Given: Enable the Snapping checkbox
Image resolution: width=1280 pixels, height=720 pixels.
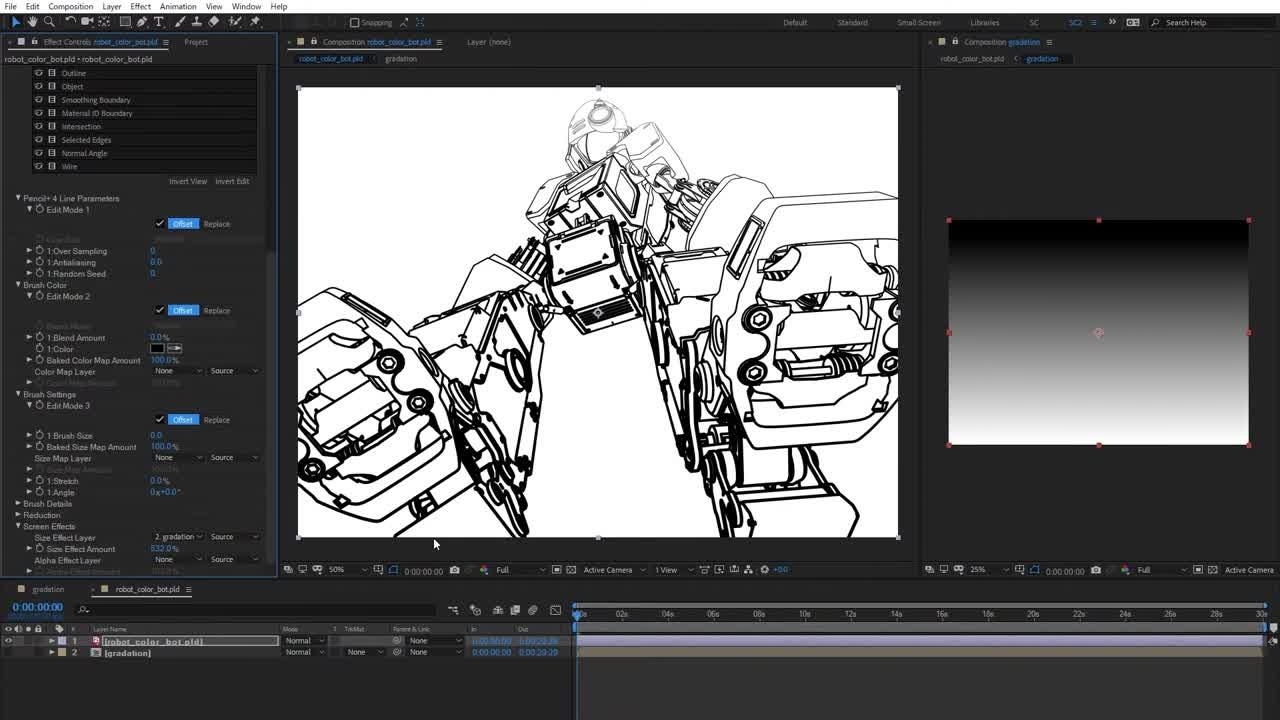Looking at the screenshot, I should [354, 22].
